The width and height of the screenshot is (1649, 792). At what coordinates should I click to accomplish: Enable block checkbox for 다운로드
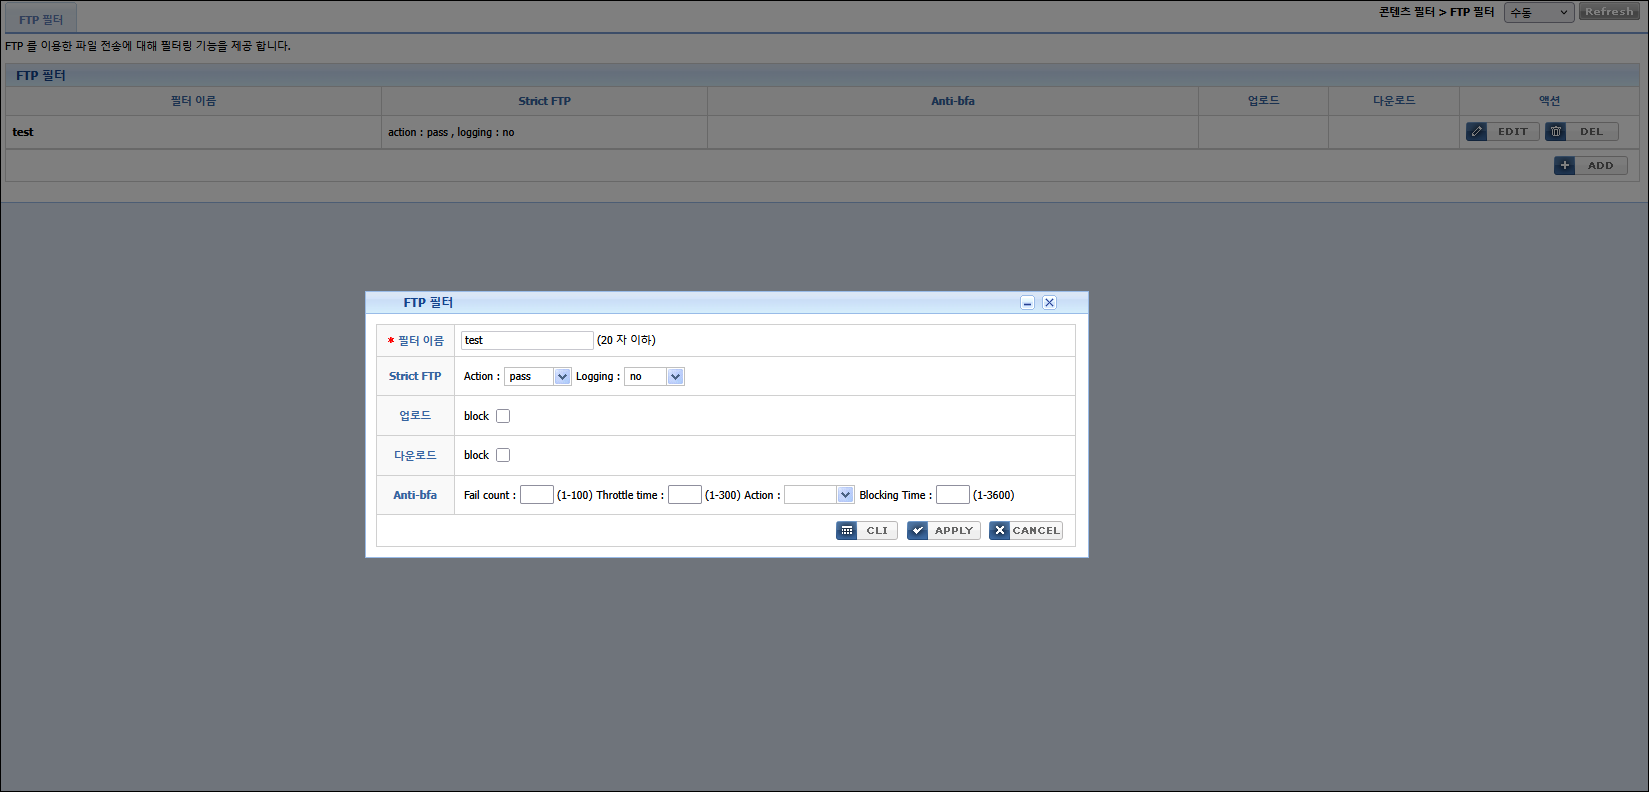pos(503,455)
